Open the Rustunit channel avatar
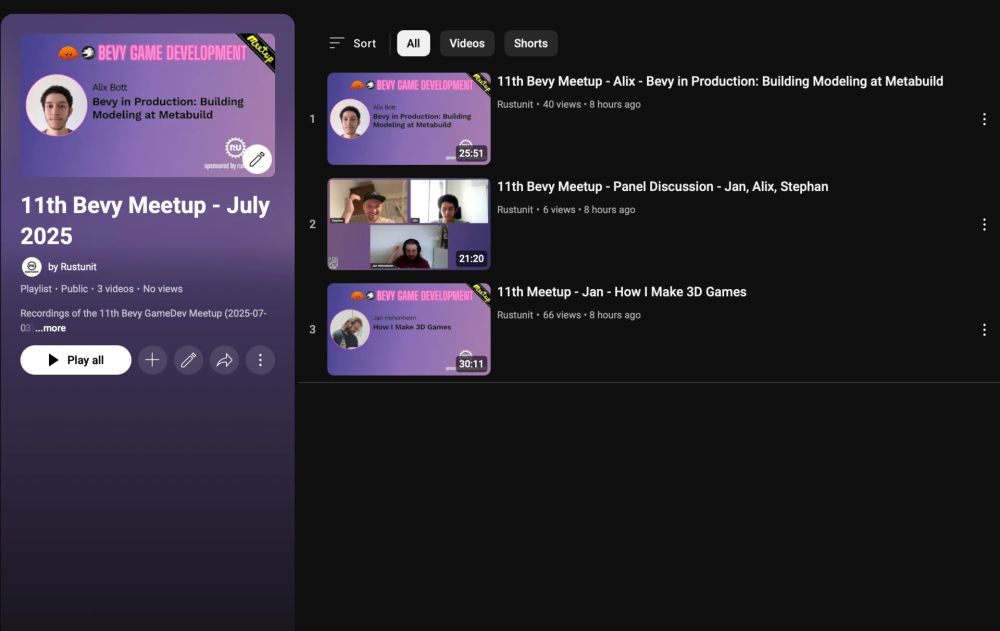Screen dimensions: 1000x631 click(x=31, y=267)
